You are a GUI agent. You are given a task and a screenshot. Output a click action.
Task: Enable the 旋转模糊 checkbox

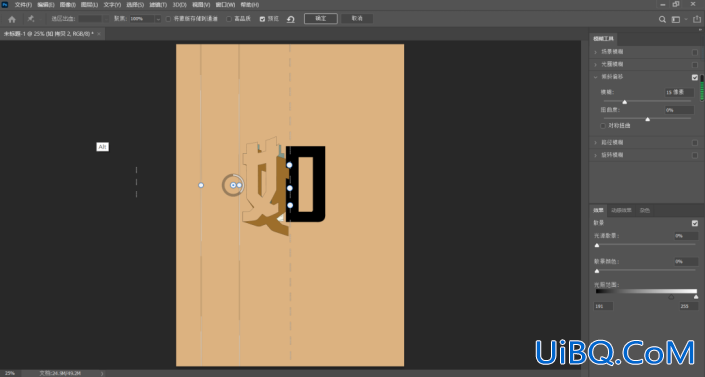695,155
